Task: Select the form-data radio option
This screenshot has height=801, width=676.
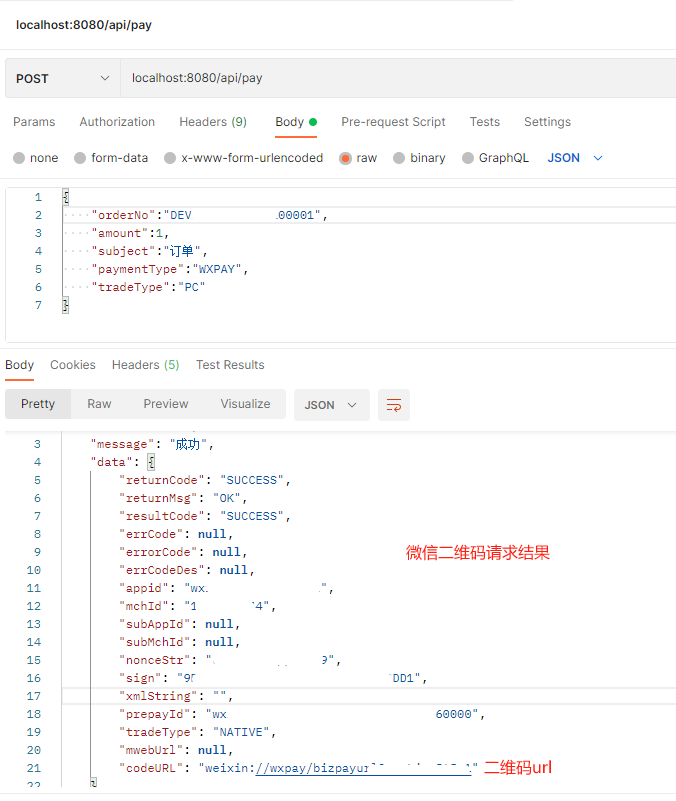Action: point(80,158)
